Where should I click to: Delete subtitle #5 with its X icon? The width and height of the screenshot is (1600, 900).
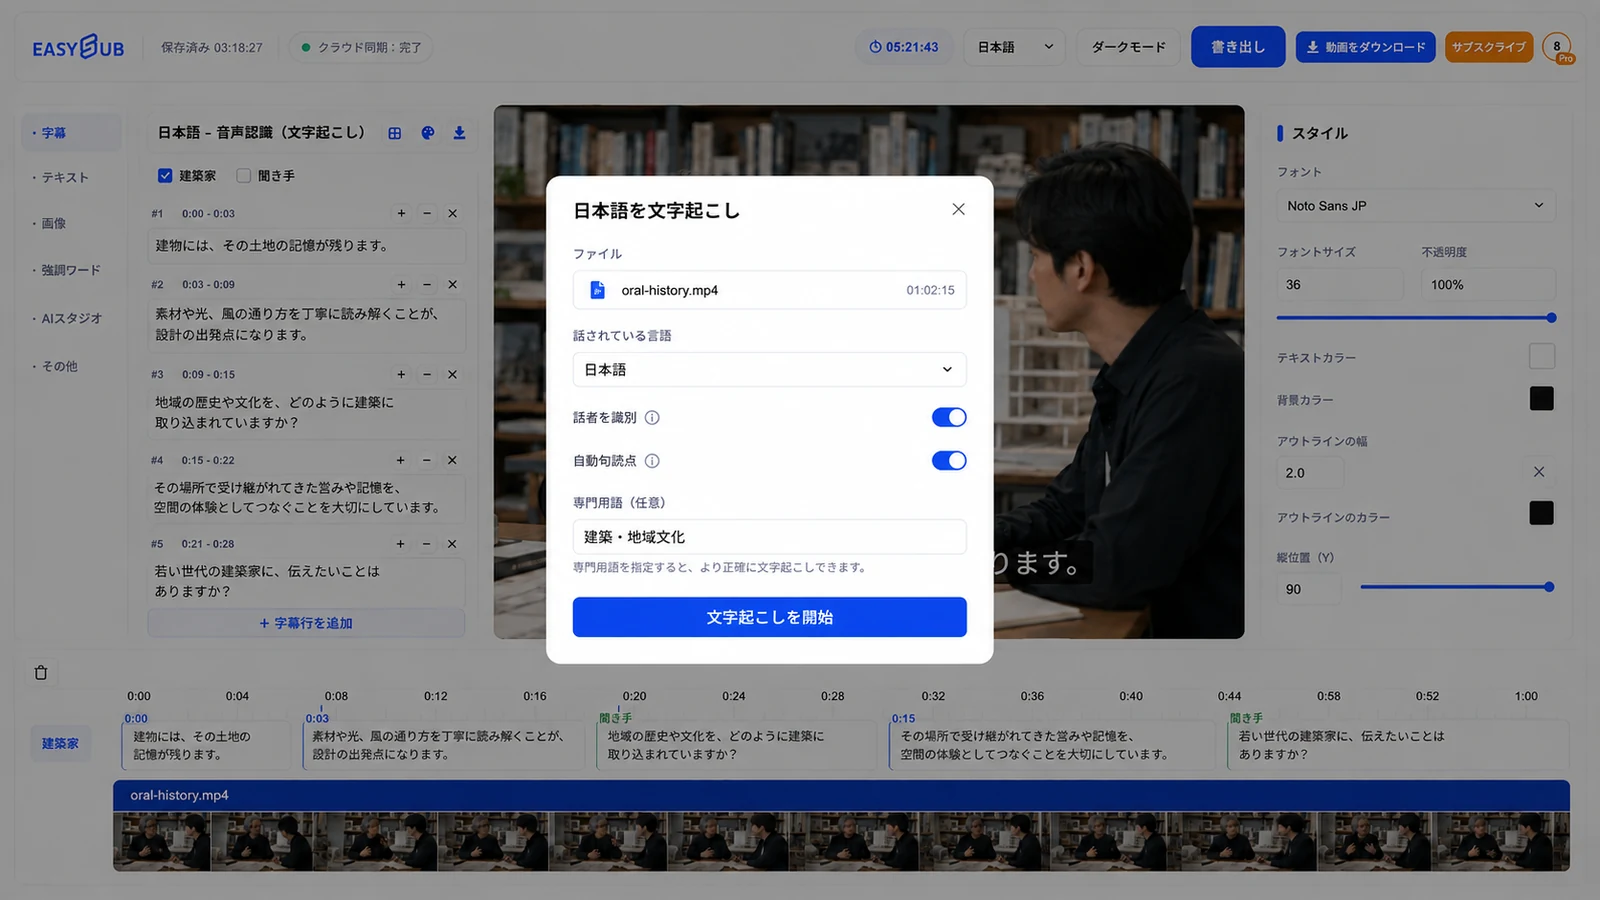pos(452,544)
